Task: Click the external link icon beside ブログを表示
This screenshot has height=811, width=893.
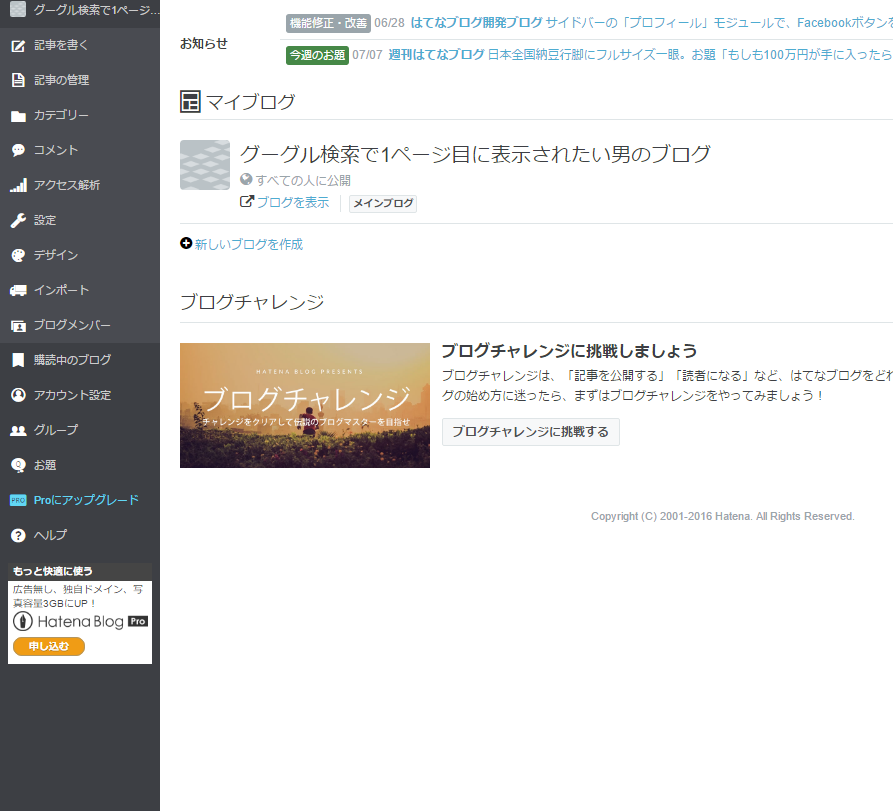Action: [x=246, y=201]
